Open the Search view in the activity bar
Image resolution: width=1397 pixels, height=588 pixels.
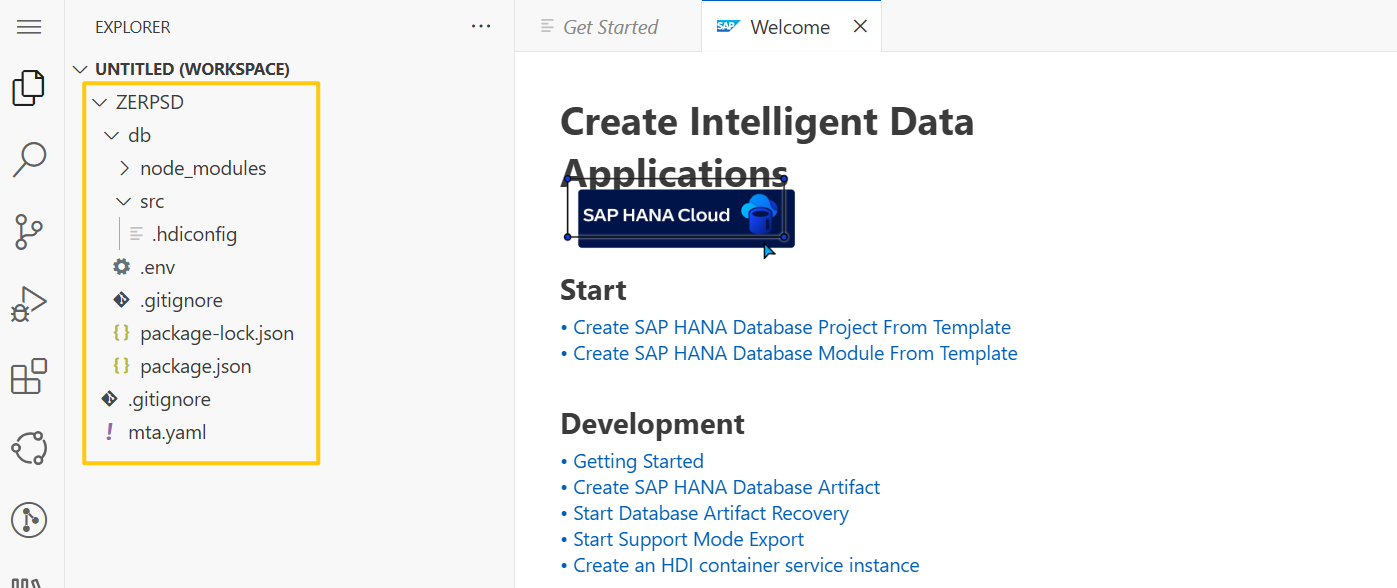click(x=29, y=160)
